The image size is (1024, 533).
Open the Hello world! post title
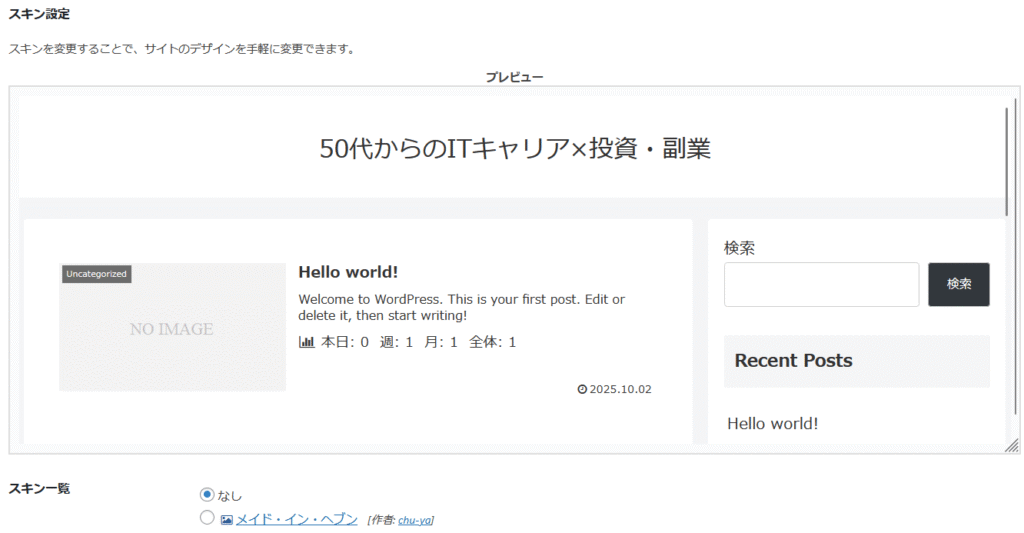[348, 272]
